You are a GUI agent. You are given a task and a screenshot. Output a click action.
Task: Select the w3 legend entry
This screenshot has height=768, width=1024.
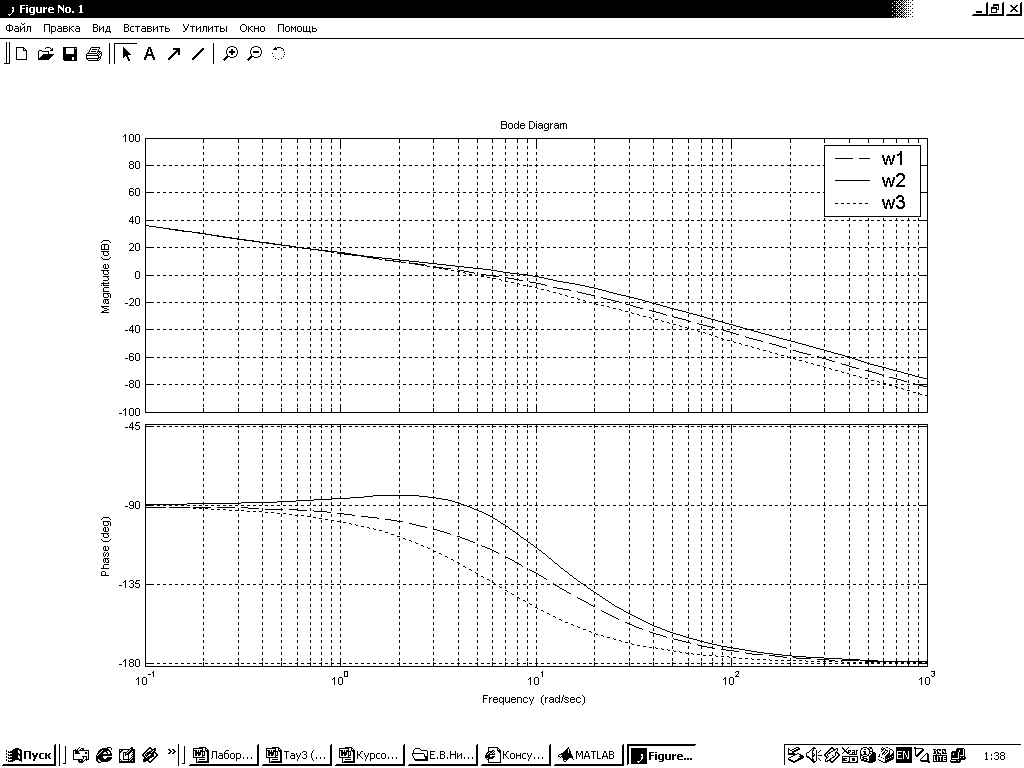coord(893,202)
